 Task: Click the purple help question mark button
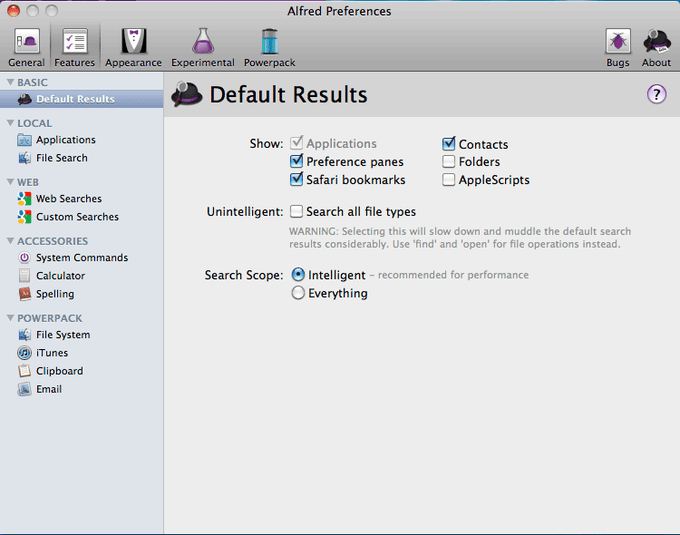coord(657,94)
